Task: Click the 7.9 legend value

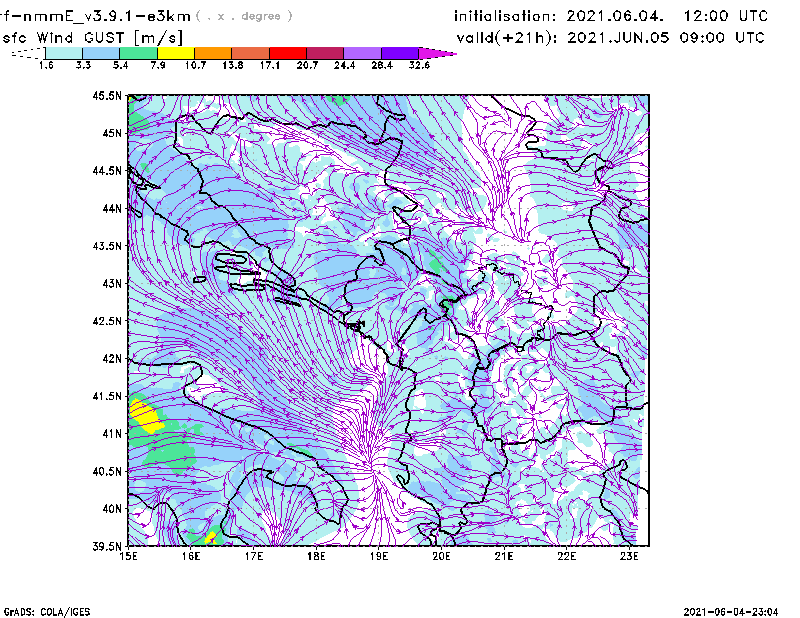Action: tap(158, 65)
